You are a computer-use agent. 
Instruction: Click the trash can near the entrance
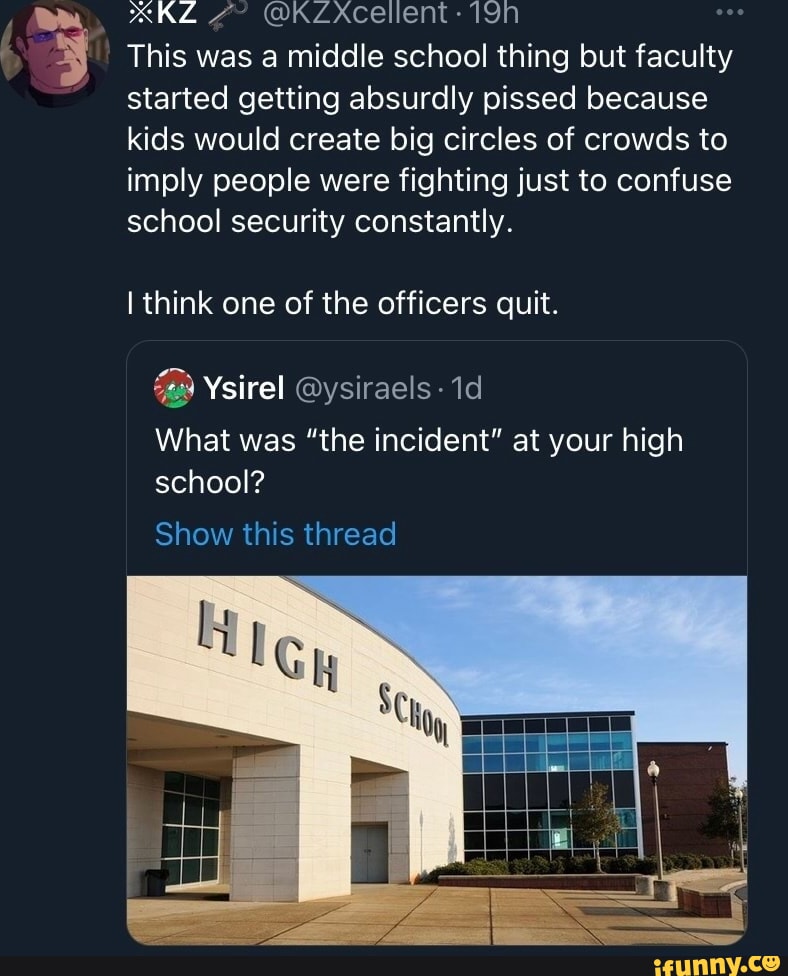(x=154, y=881)
